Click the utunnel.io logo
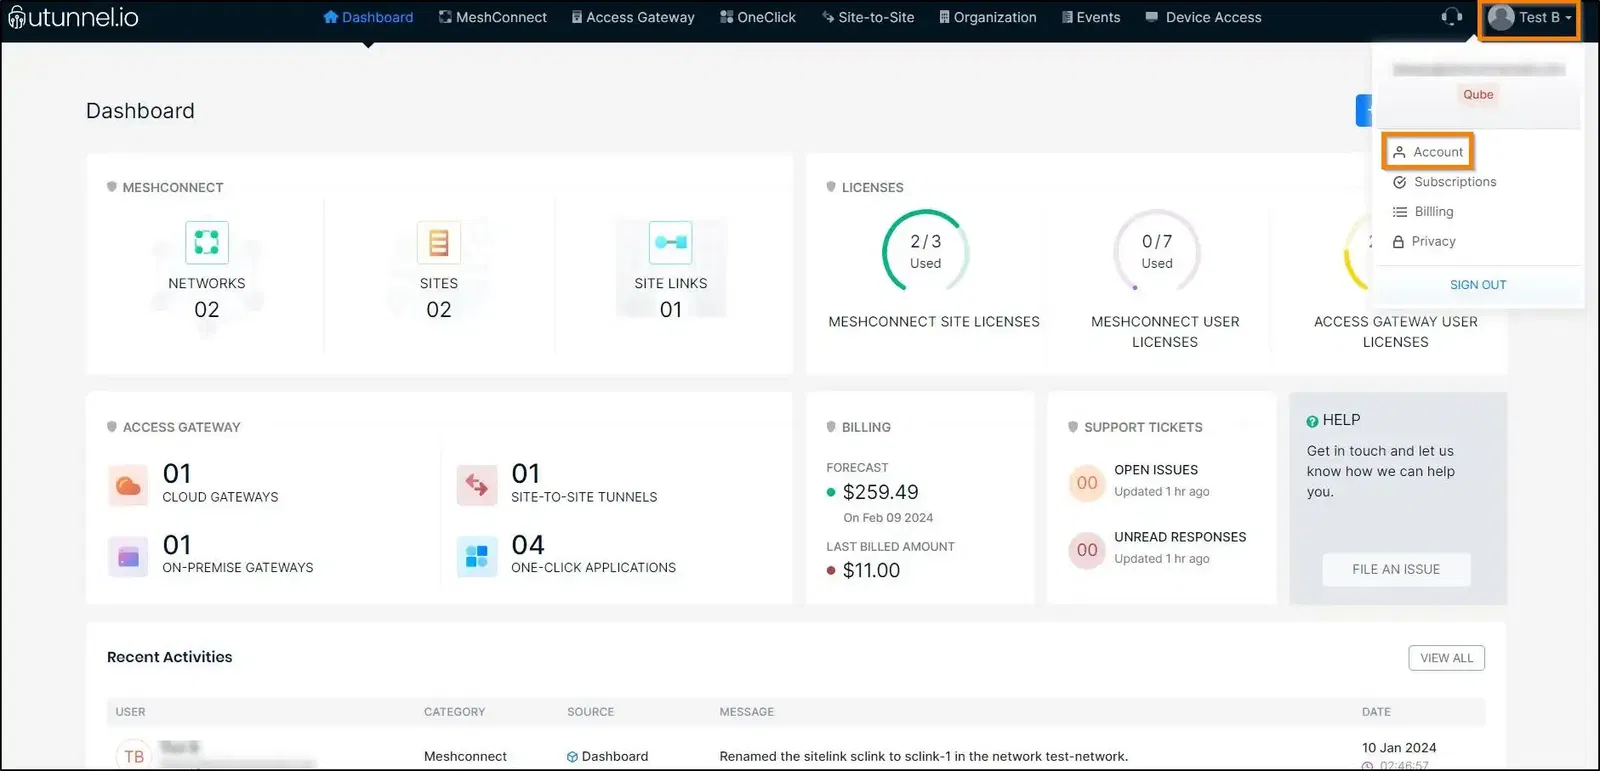Viewport: 1600px width, 771px height. tap(74, 17)
